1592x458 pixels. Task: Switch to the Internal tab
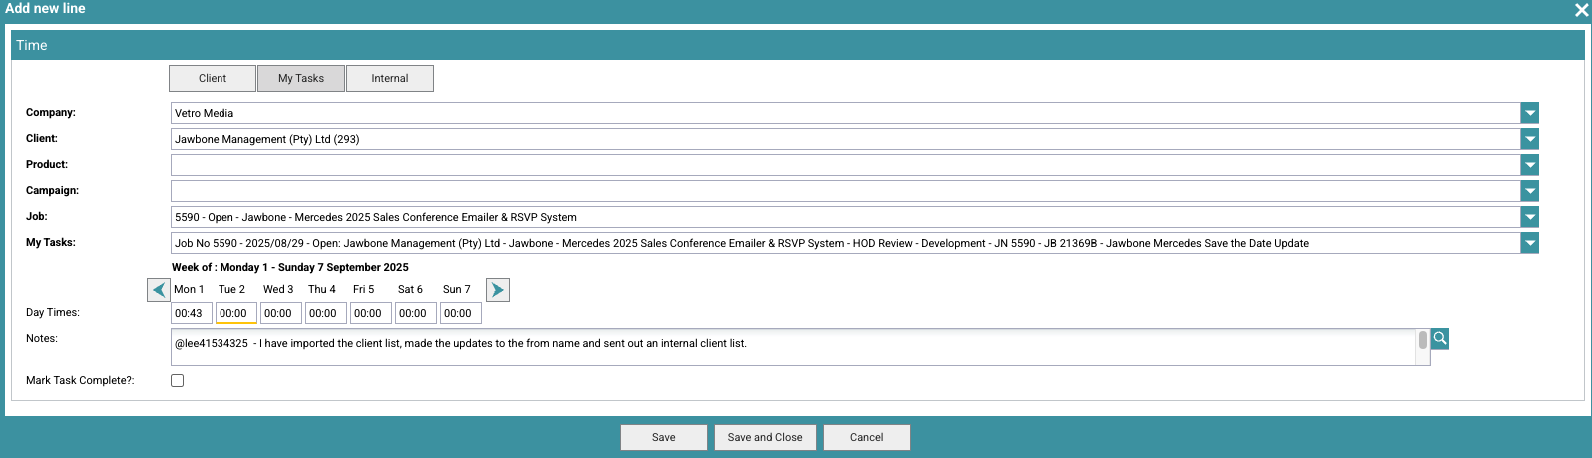coord(390,78)
